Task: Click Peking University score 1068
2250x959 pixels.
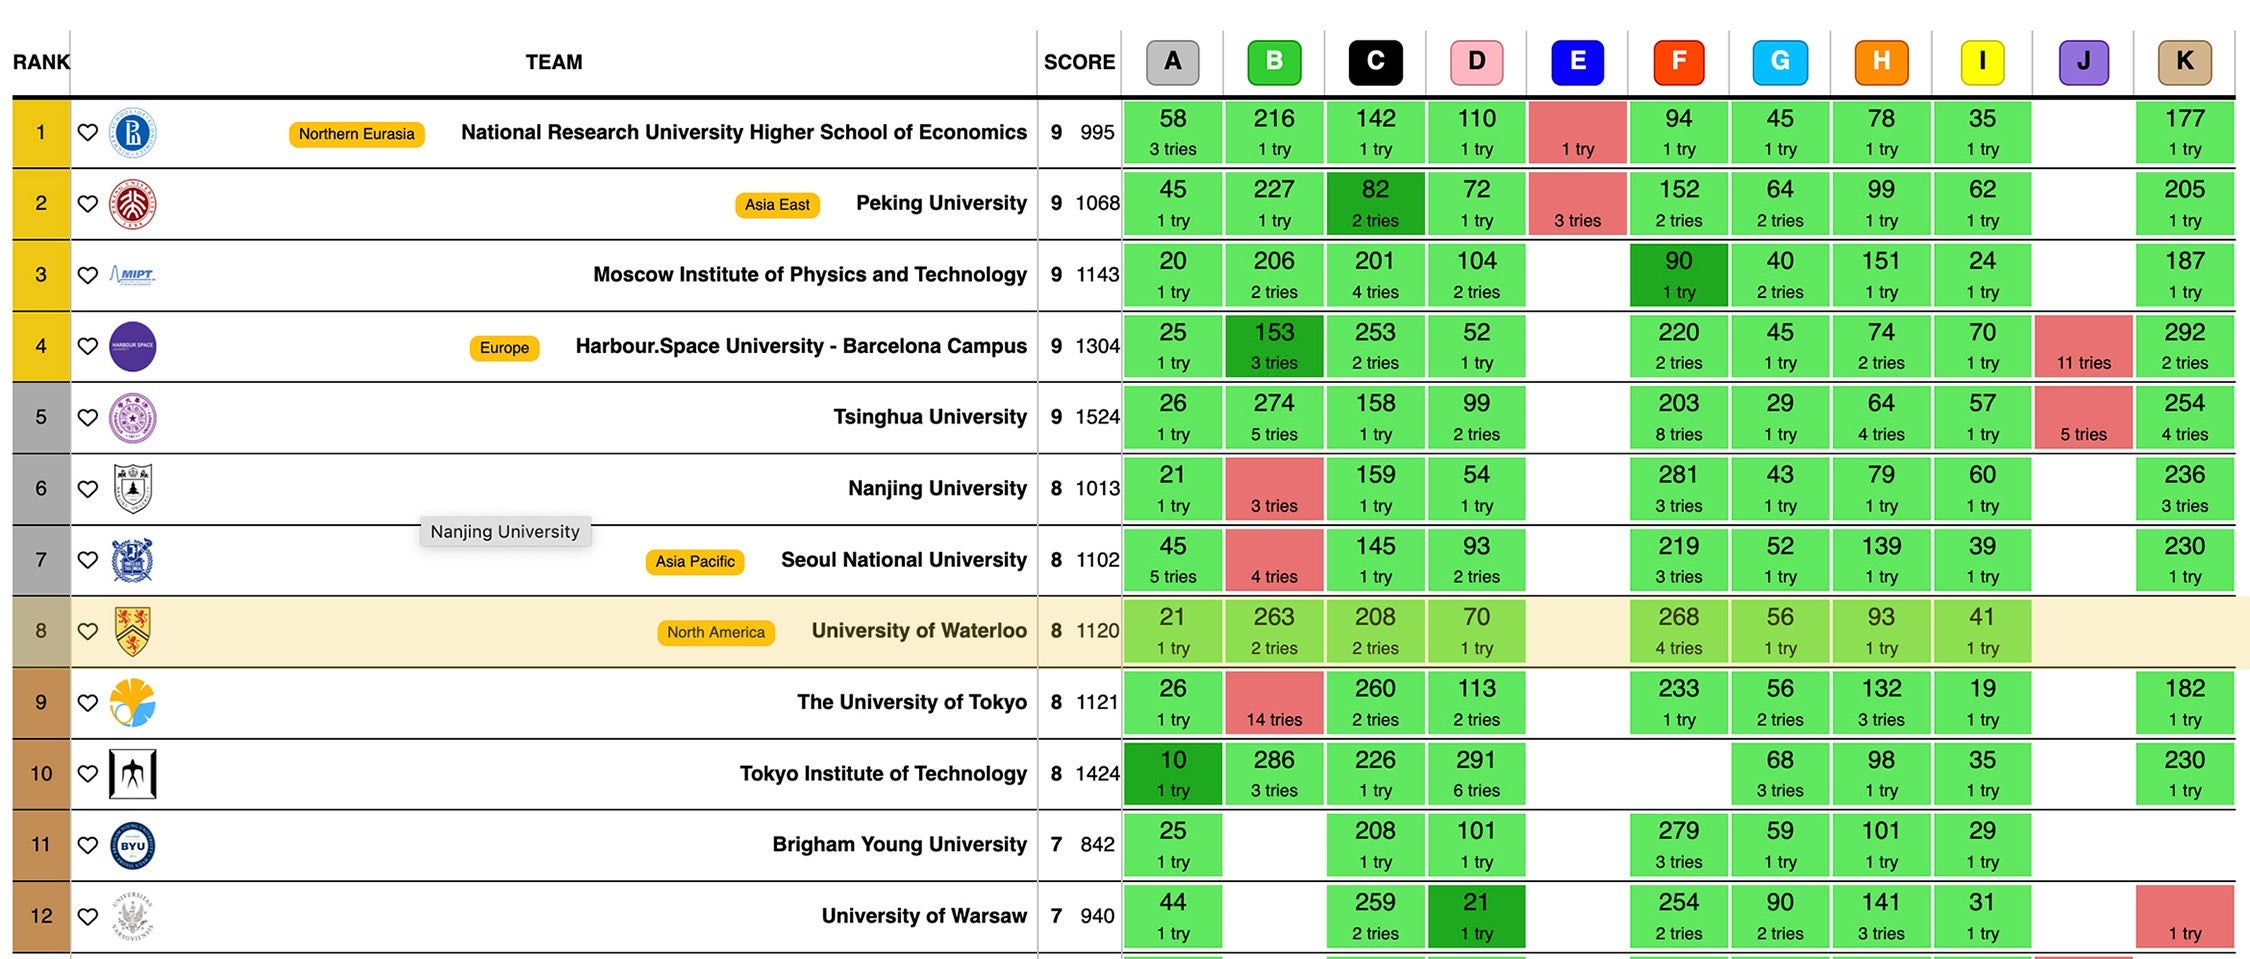Action: pyautogui.click(x=1097, y=203)
